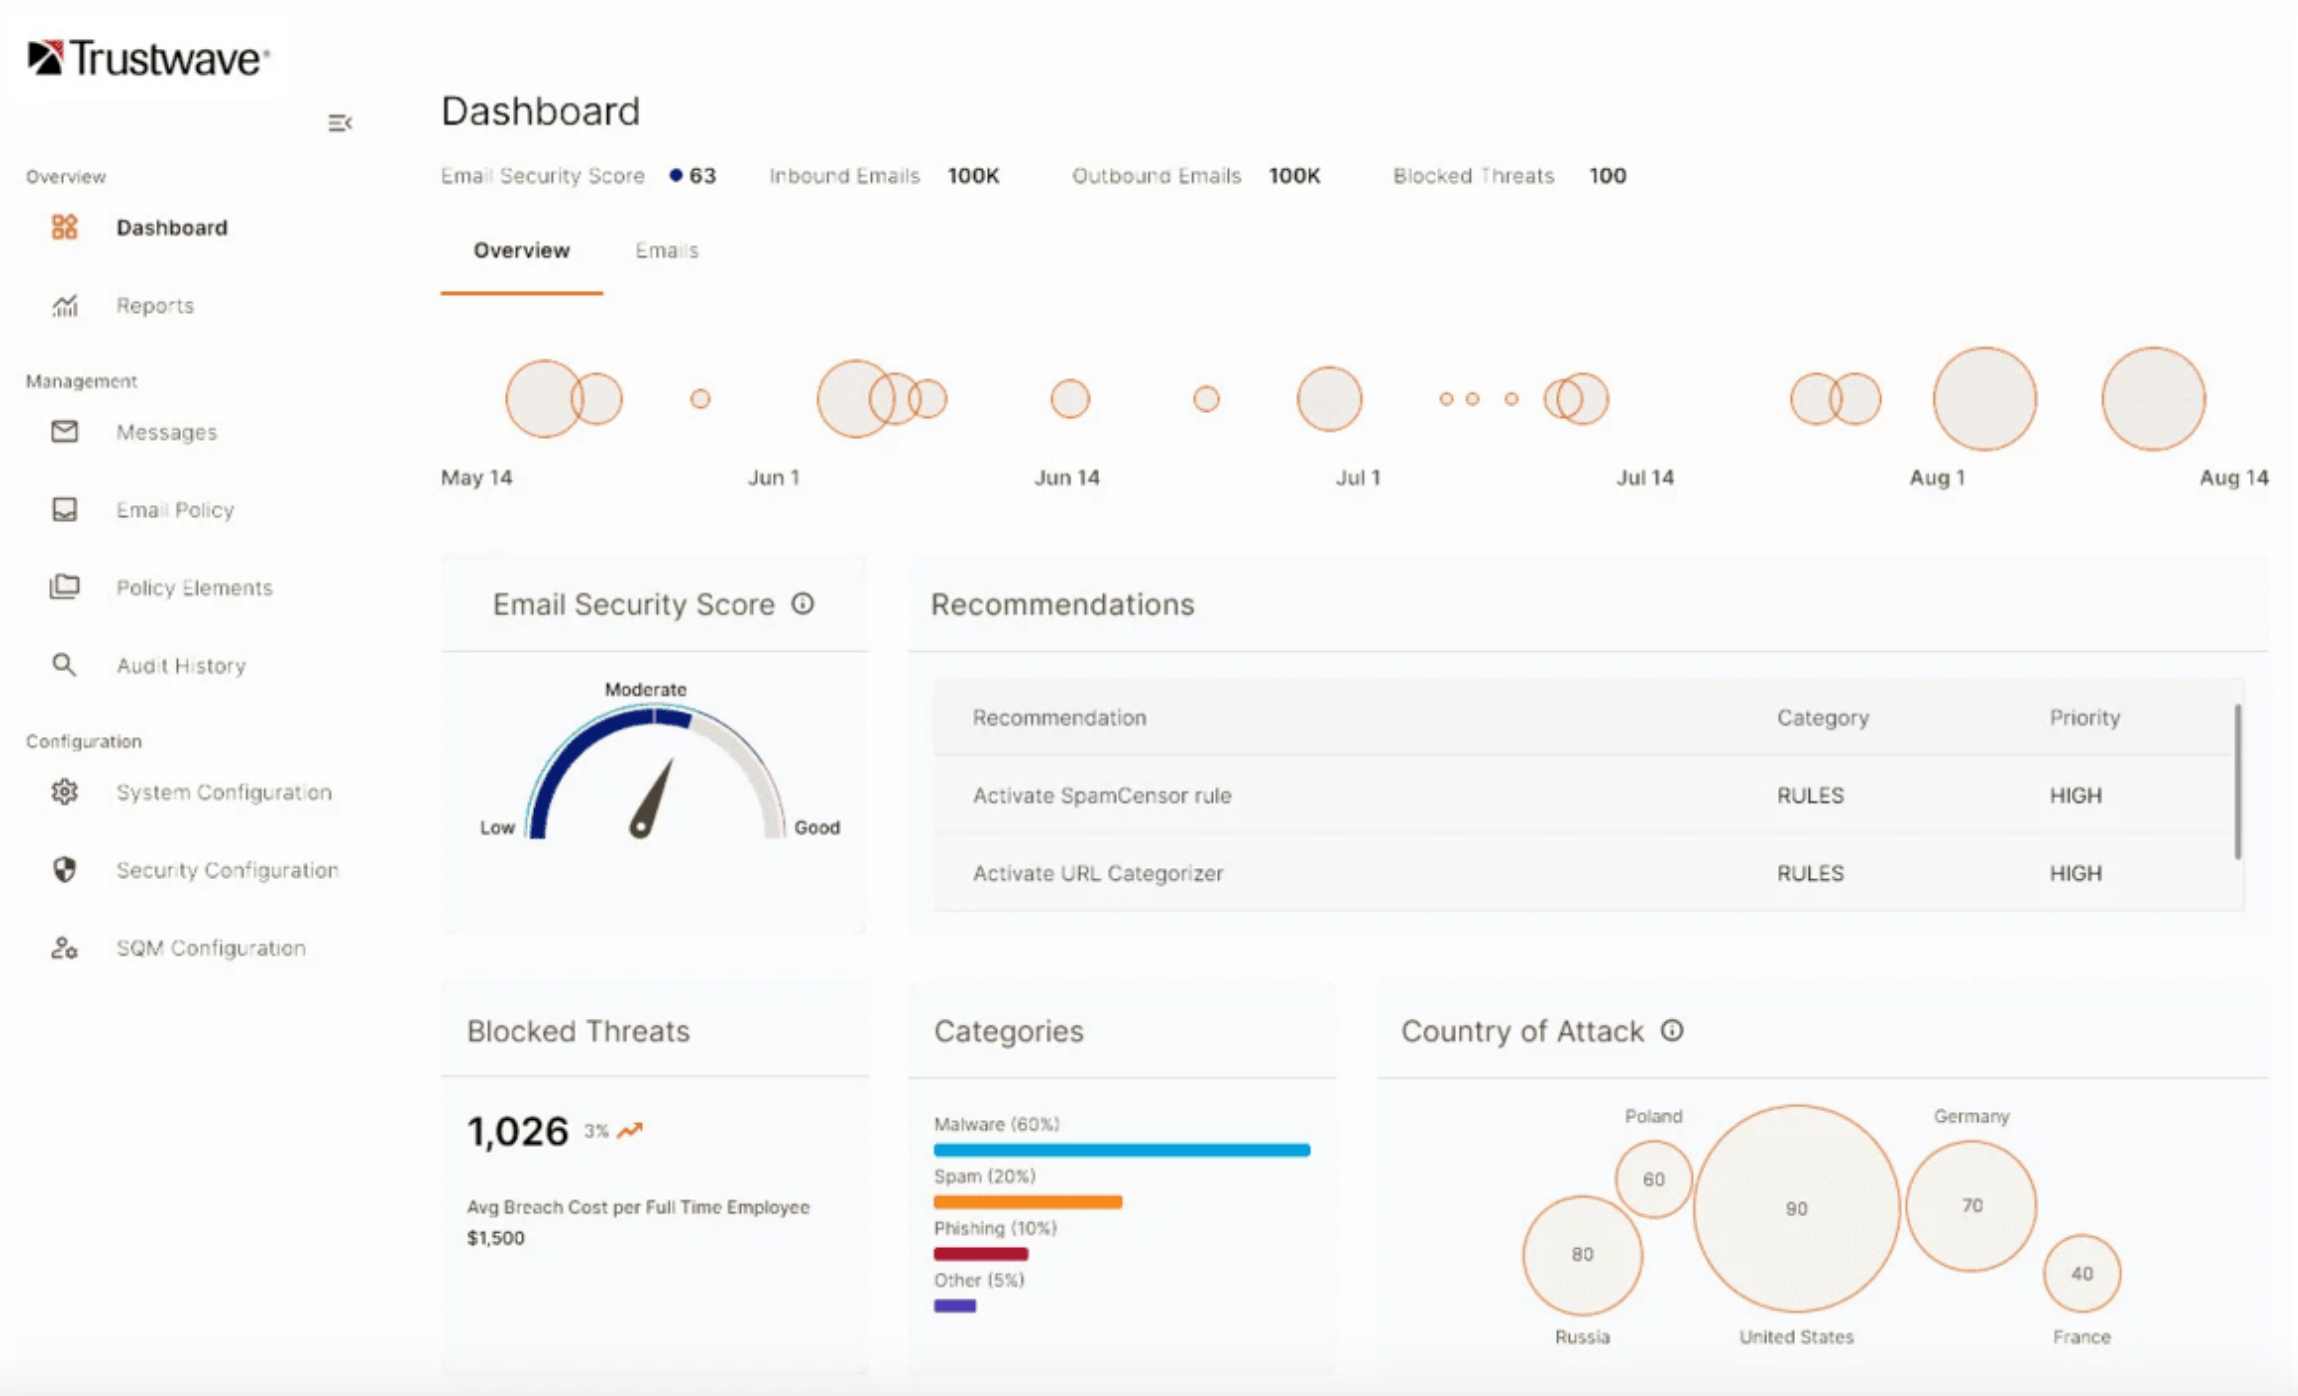
Task: Open Audit History panel
Action: pos(177,665)
